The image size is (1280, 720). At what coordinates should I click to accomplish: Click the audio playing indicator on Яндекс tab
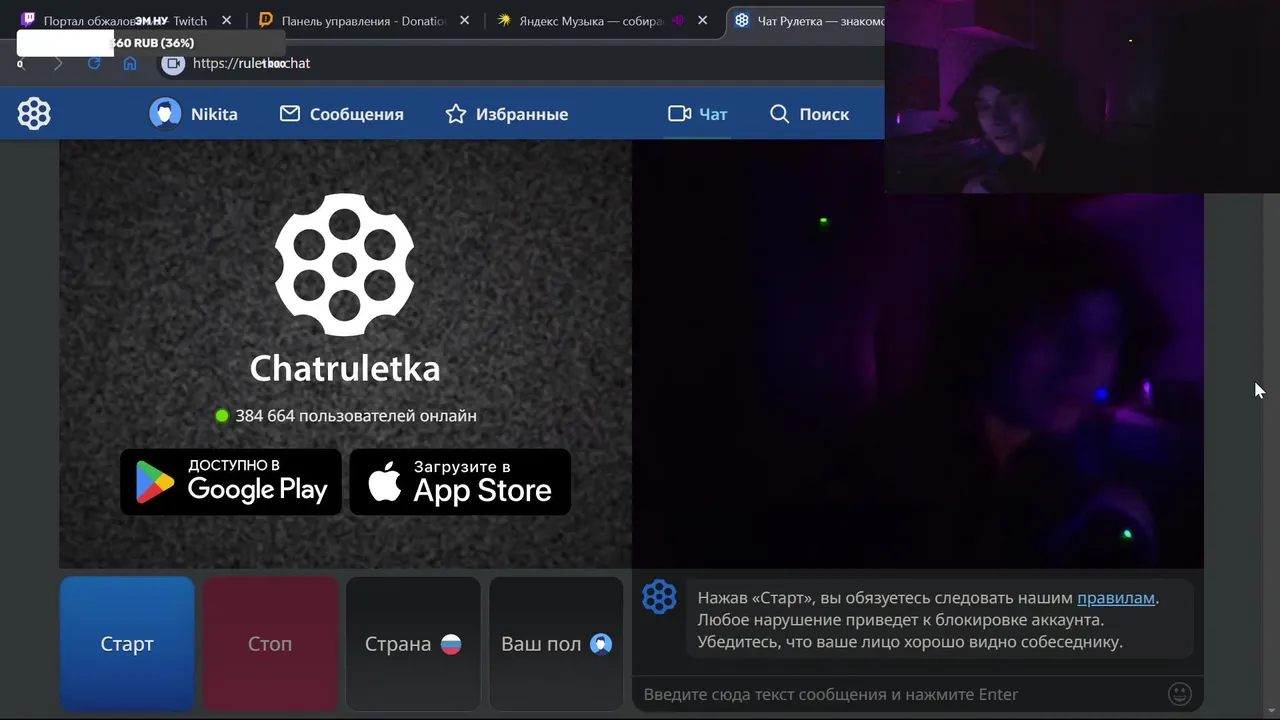click(677, 20)
